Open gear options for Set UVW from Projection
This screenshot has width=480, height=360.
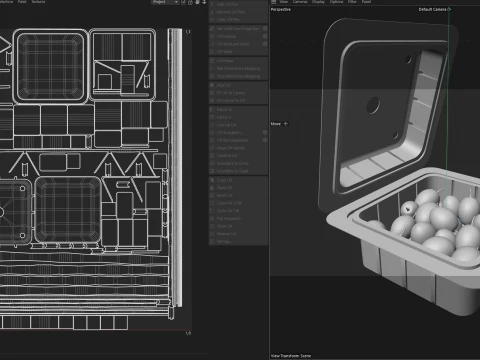tap(265, 29)
